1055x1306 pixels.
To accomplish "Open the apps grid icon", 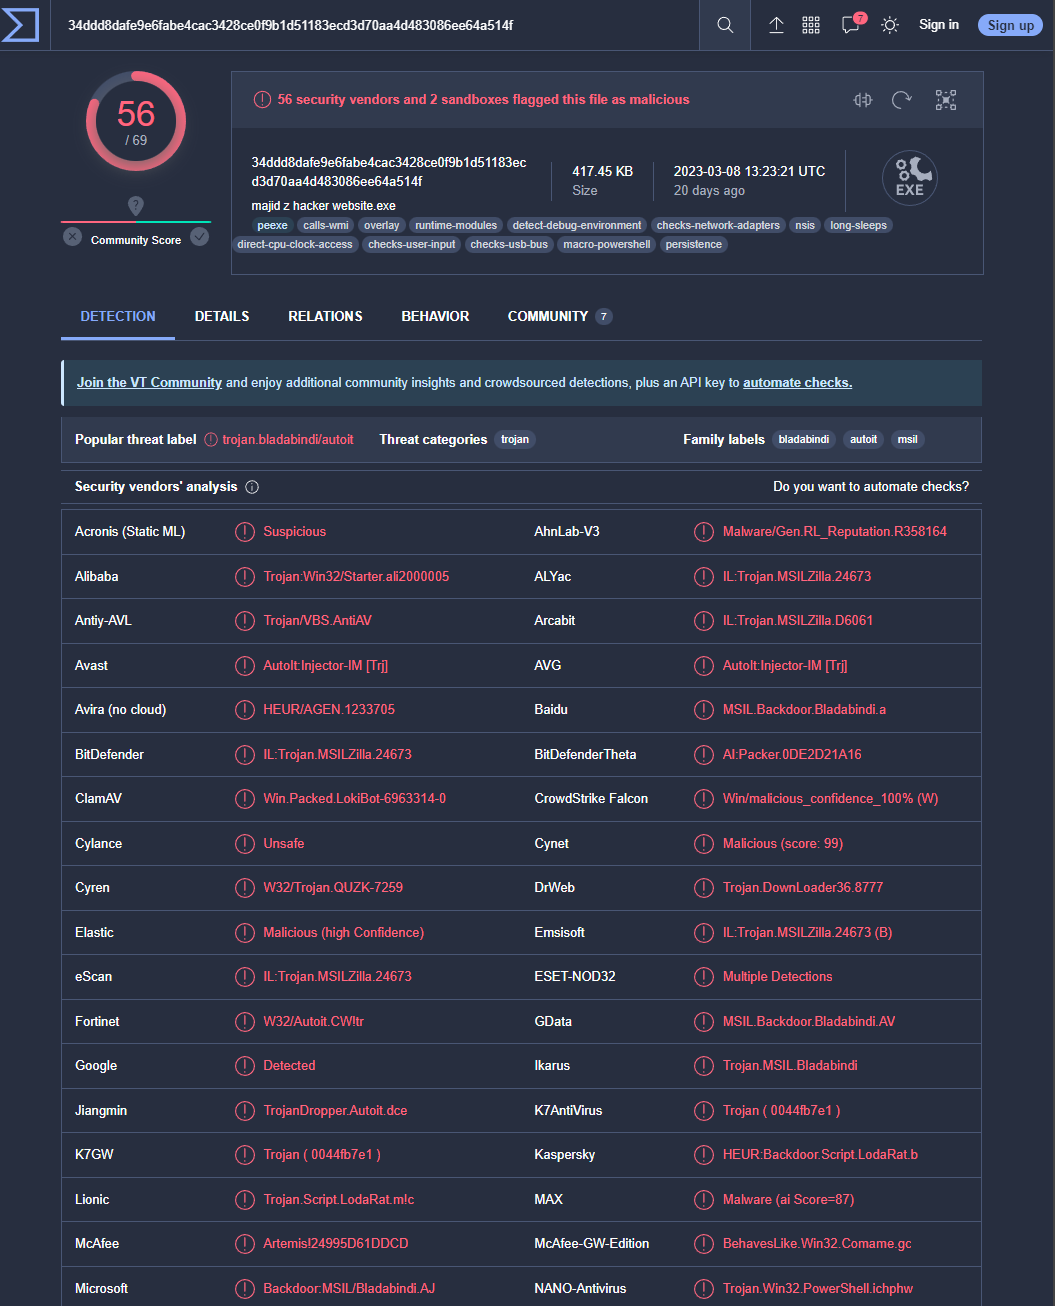I will pyautogui.click(x=811, y=25).
